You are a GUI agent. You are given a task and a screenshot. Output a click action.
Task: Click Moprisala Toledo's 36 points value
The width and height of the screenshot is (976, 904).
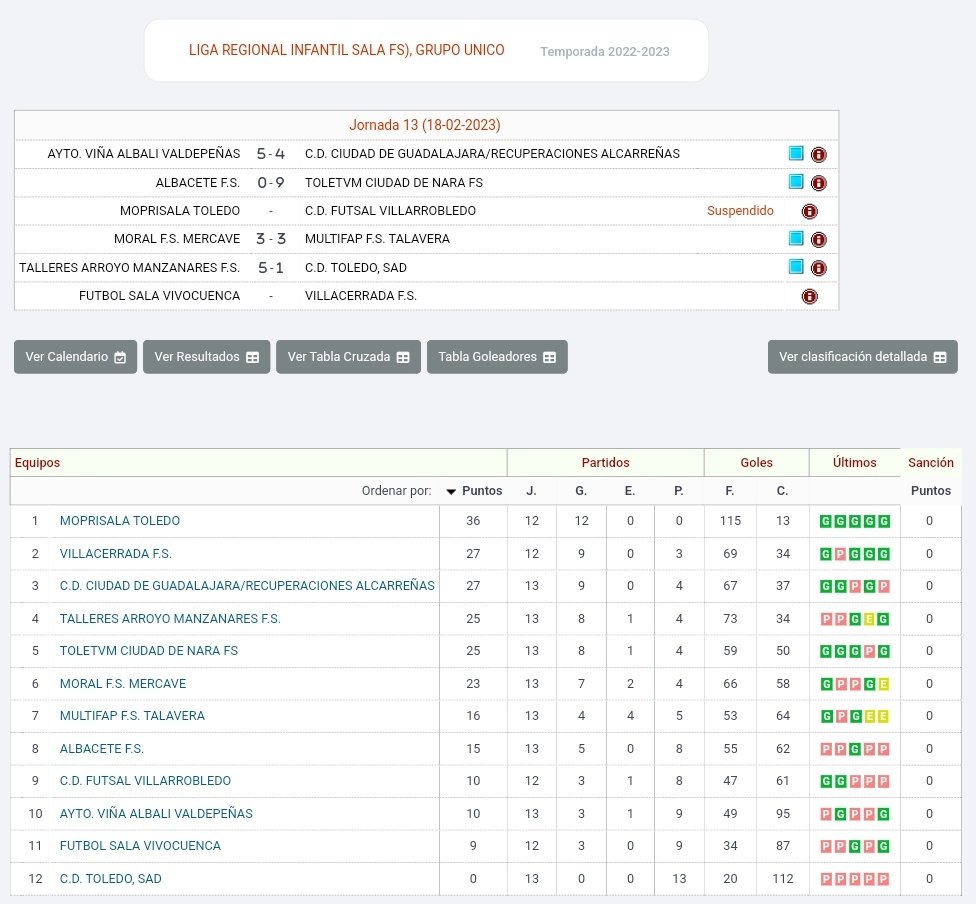pos(473,520)
